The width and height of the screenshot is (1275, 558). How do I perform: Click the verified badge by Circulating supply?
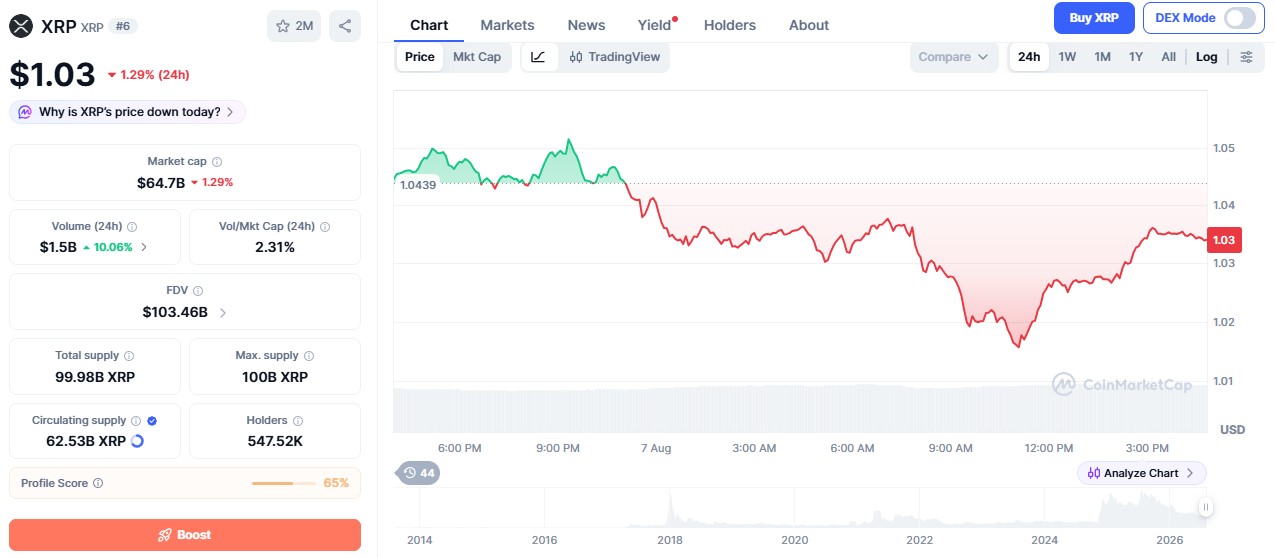click(152, 421)
